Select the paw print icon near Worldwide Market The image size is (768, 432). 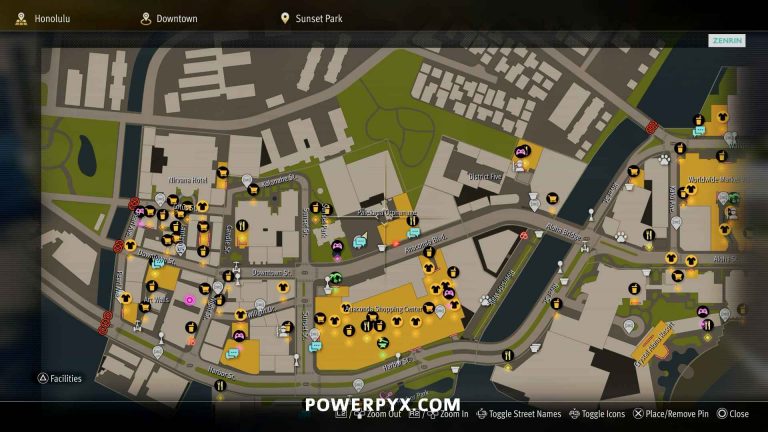tap(664, 159)
